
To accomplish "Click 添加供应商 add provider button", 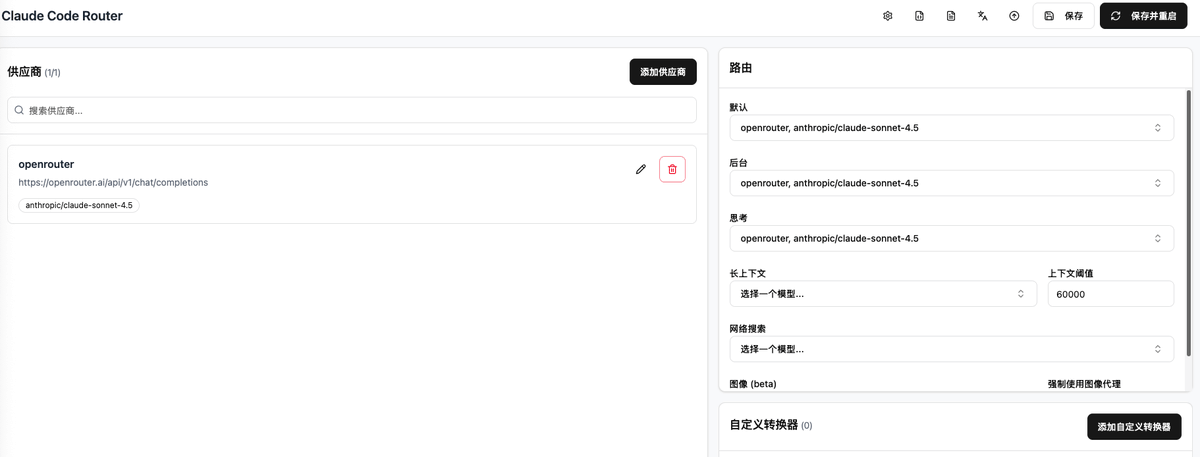I will [663, 72].
